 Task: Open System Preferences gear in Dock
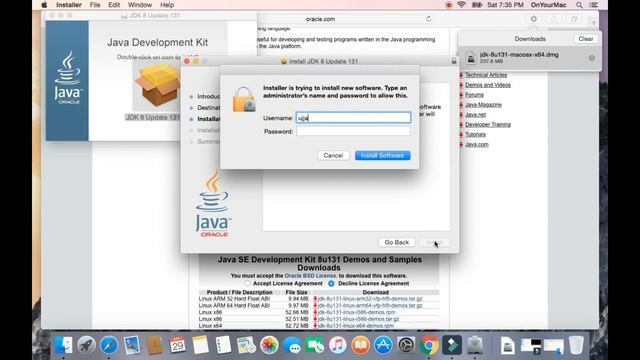(406, 345)
